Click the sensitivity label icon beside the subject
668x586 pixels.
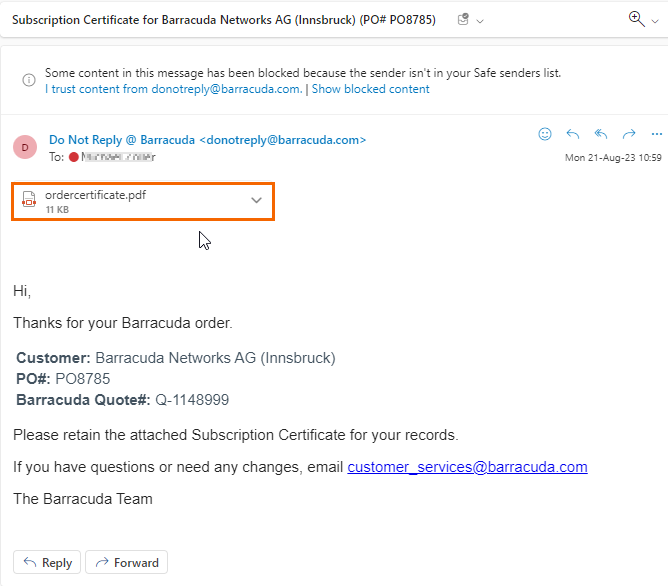(x=464, y=19)
